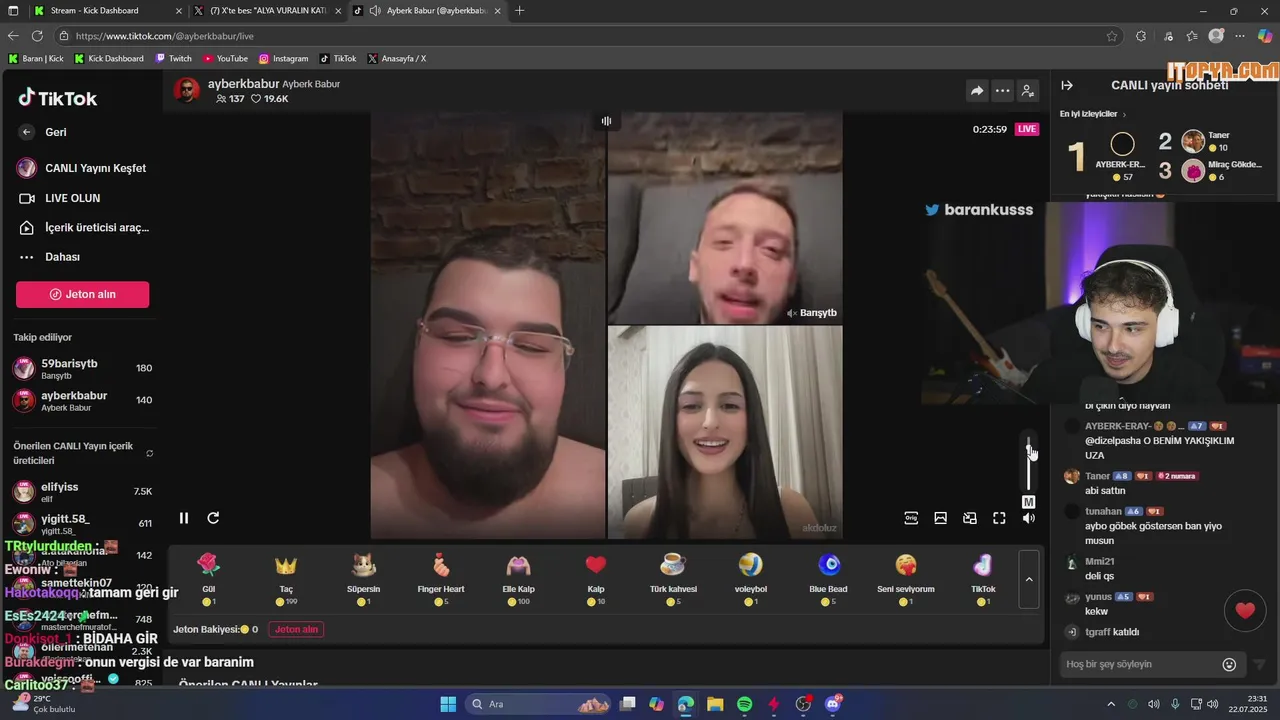Open the ayberkbabur streamer profile avatar
1280x720 pixels.
point(187,90)
